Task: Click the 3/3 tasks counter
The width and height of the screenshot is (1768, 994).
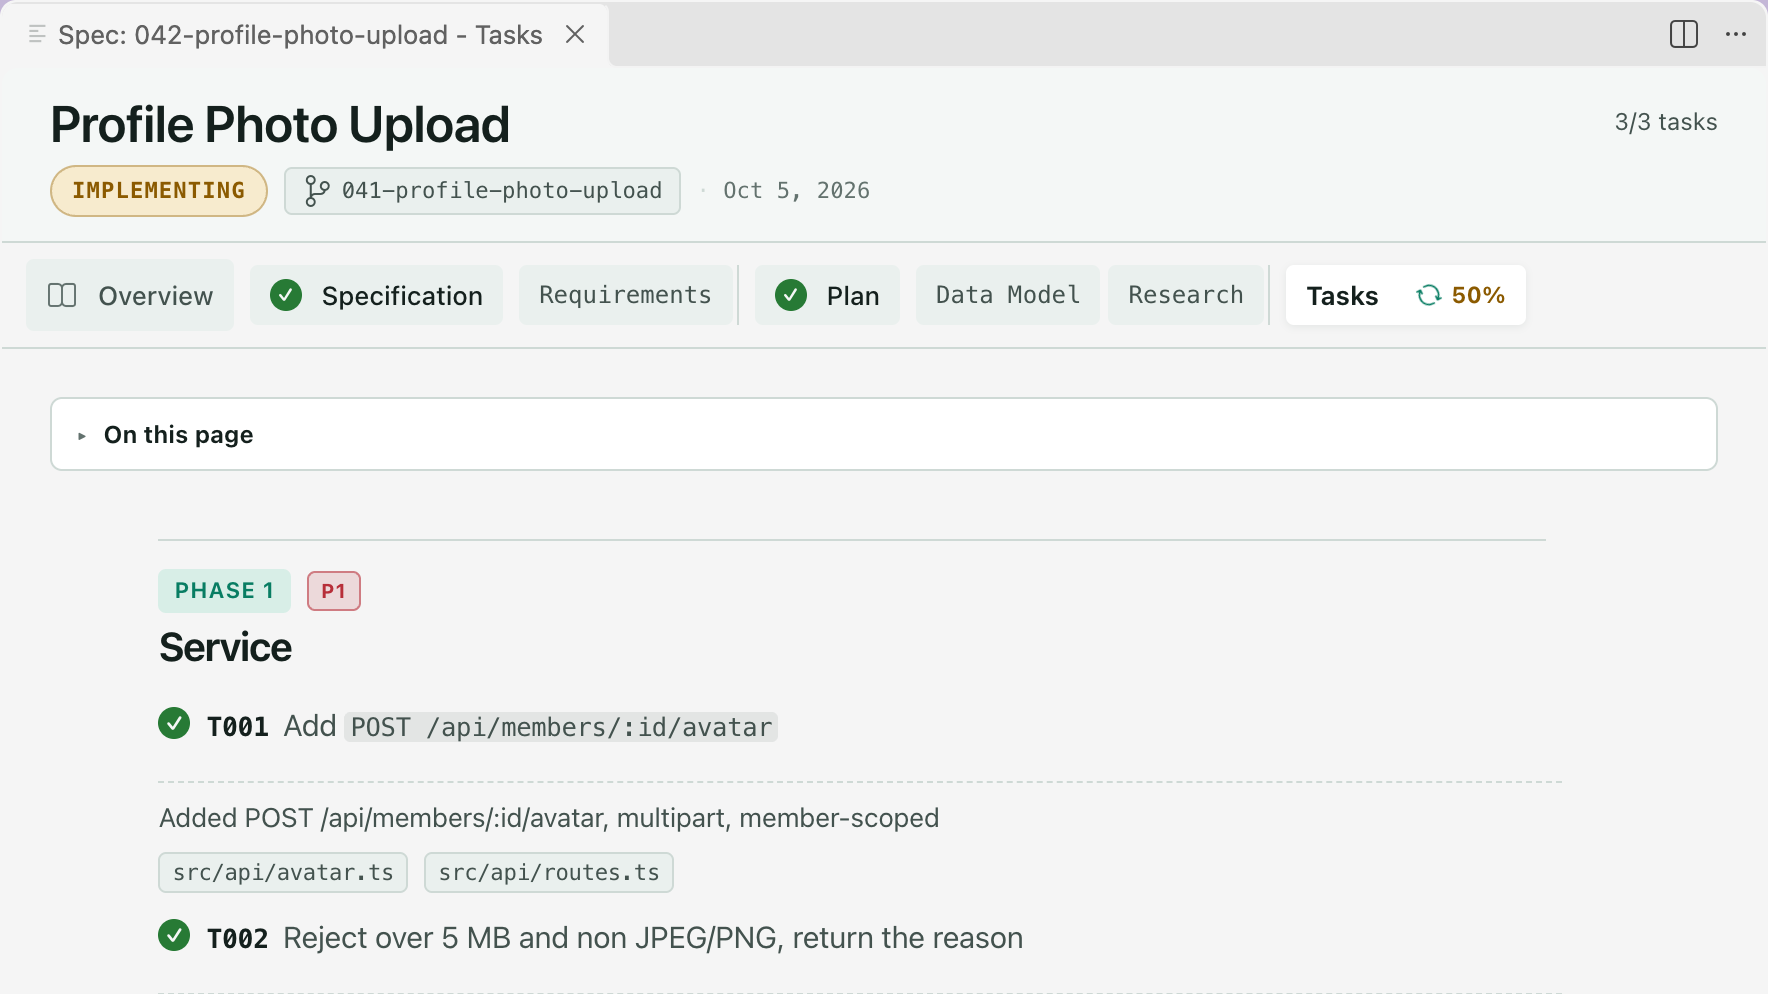Action: [x=1666, y=122]
